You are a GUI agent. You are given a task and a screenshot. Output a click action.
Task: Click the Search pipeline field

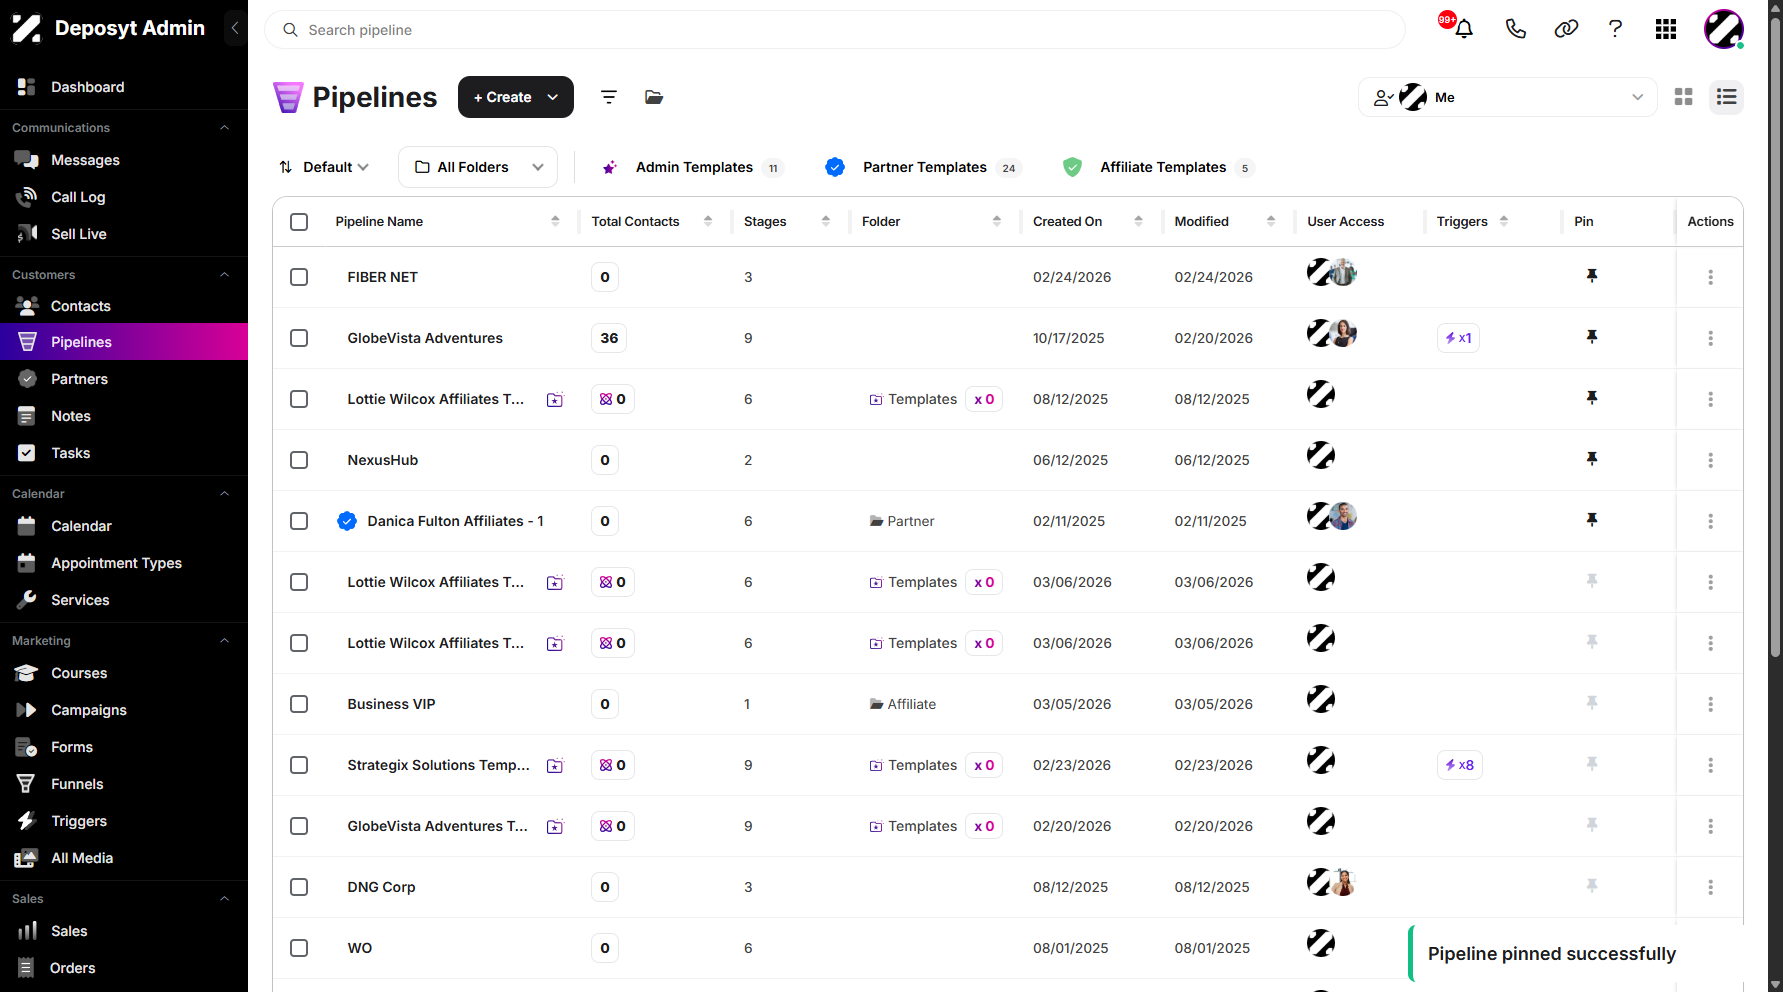tap(835, 30)
